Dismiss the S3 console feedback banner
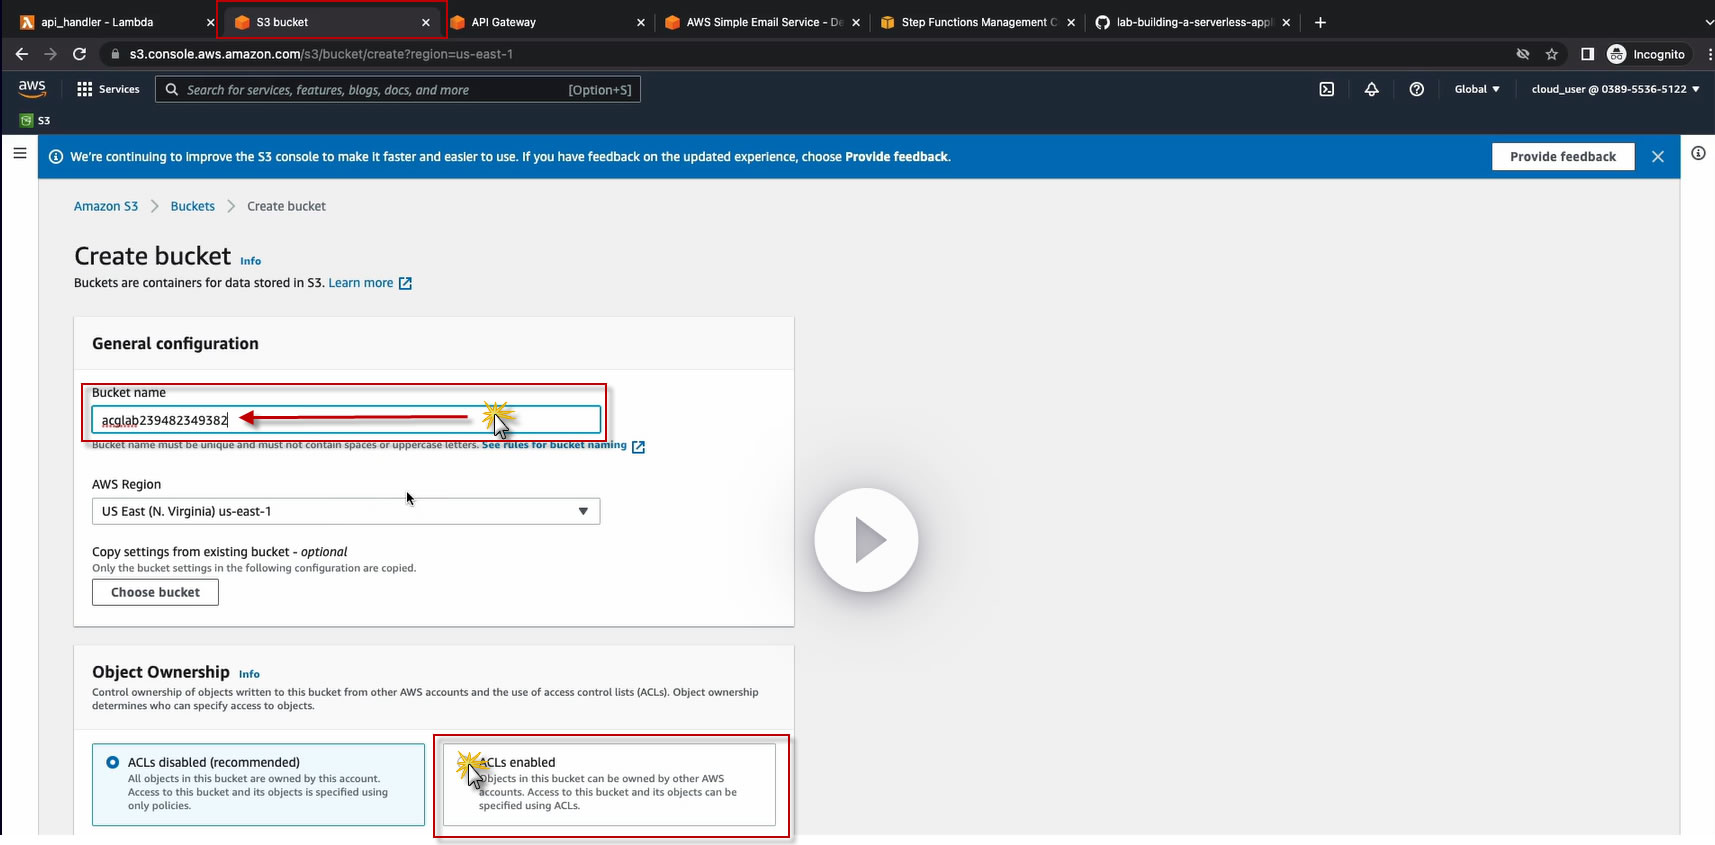The width and height of the screenshot is (1715, 845). click(x=1658, y=156)
